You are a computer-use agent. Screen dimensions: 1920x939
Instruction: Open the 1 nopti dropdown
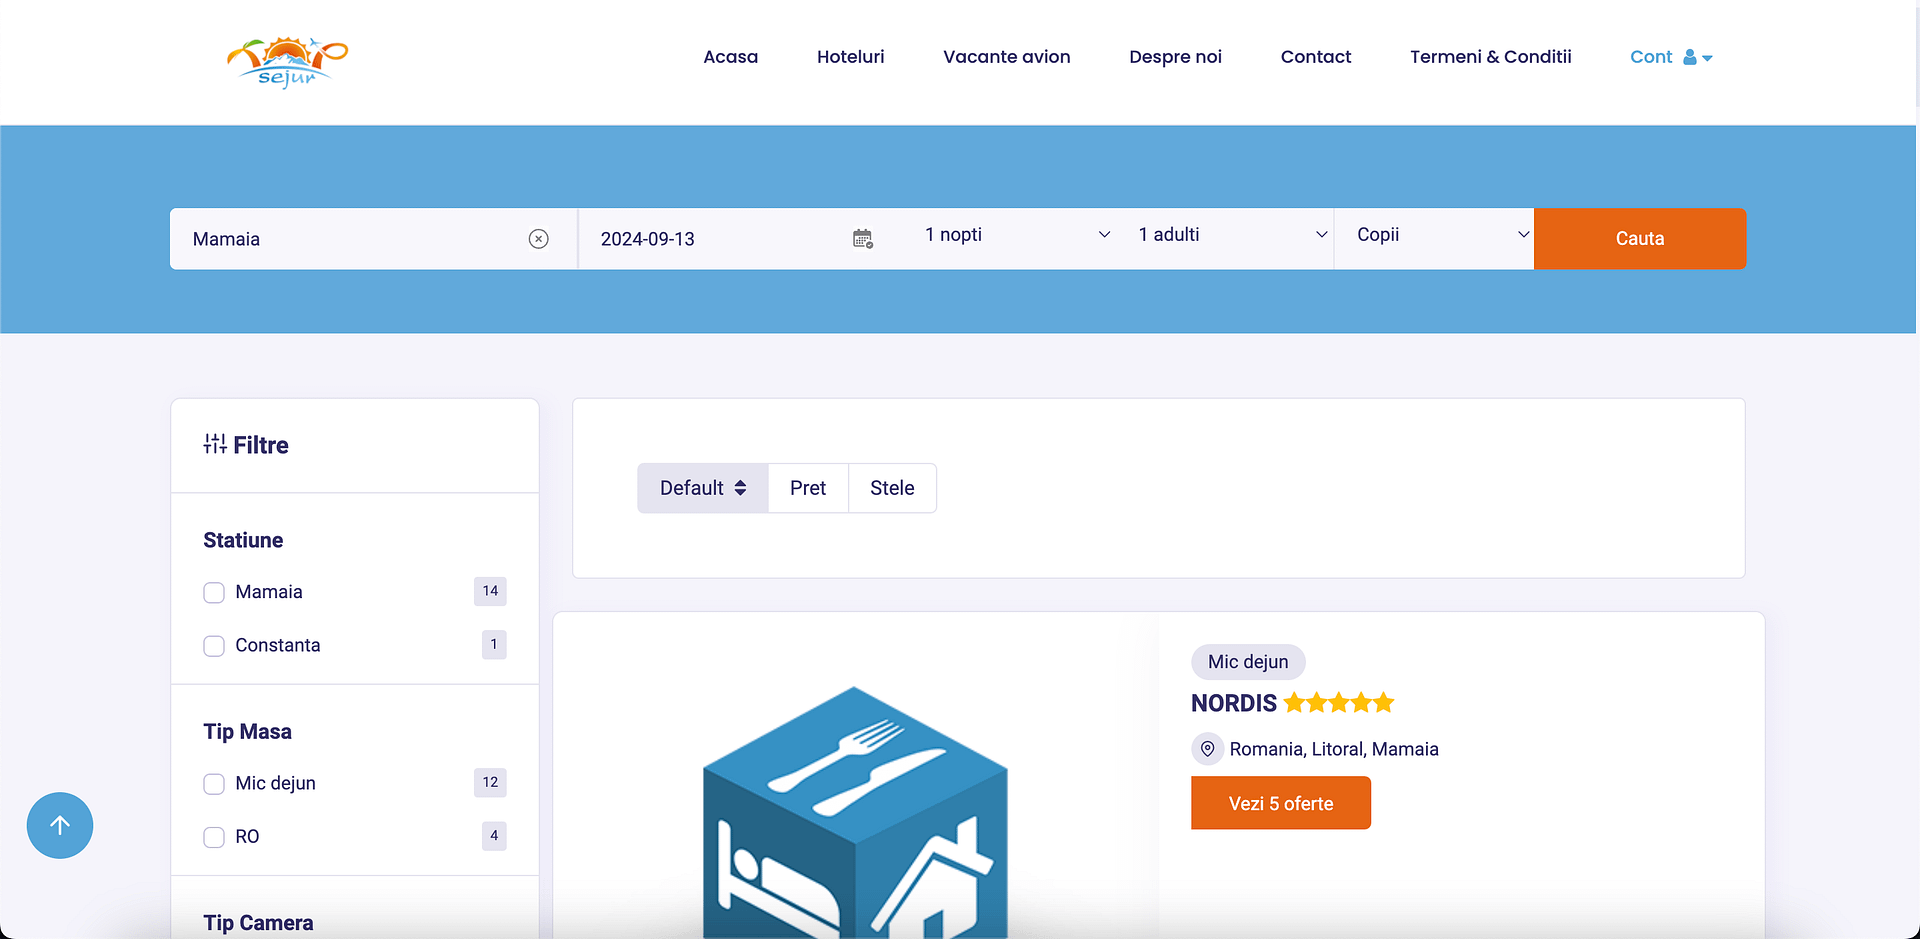[1015, 234]
